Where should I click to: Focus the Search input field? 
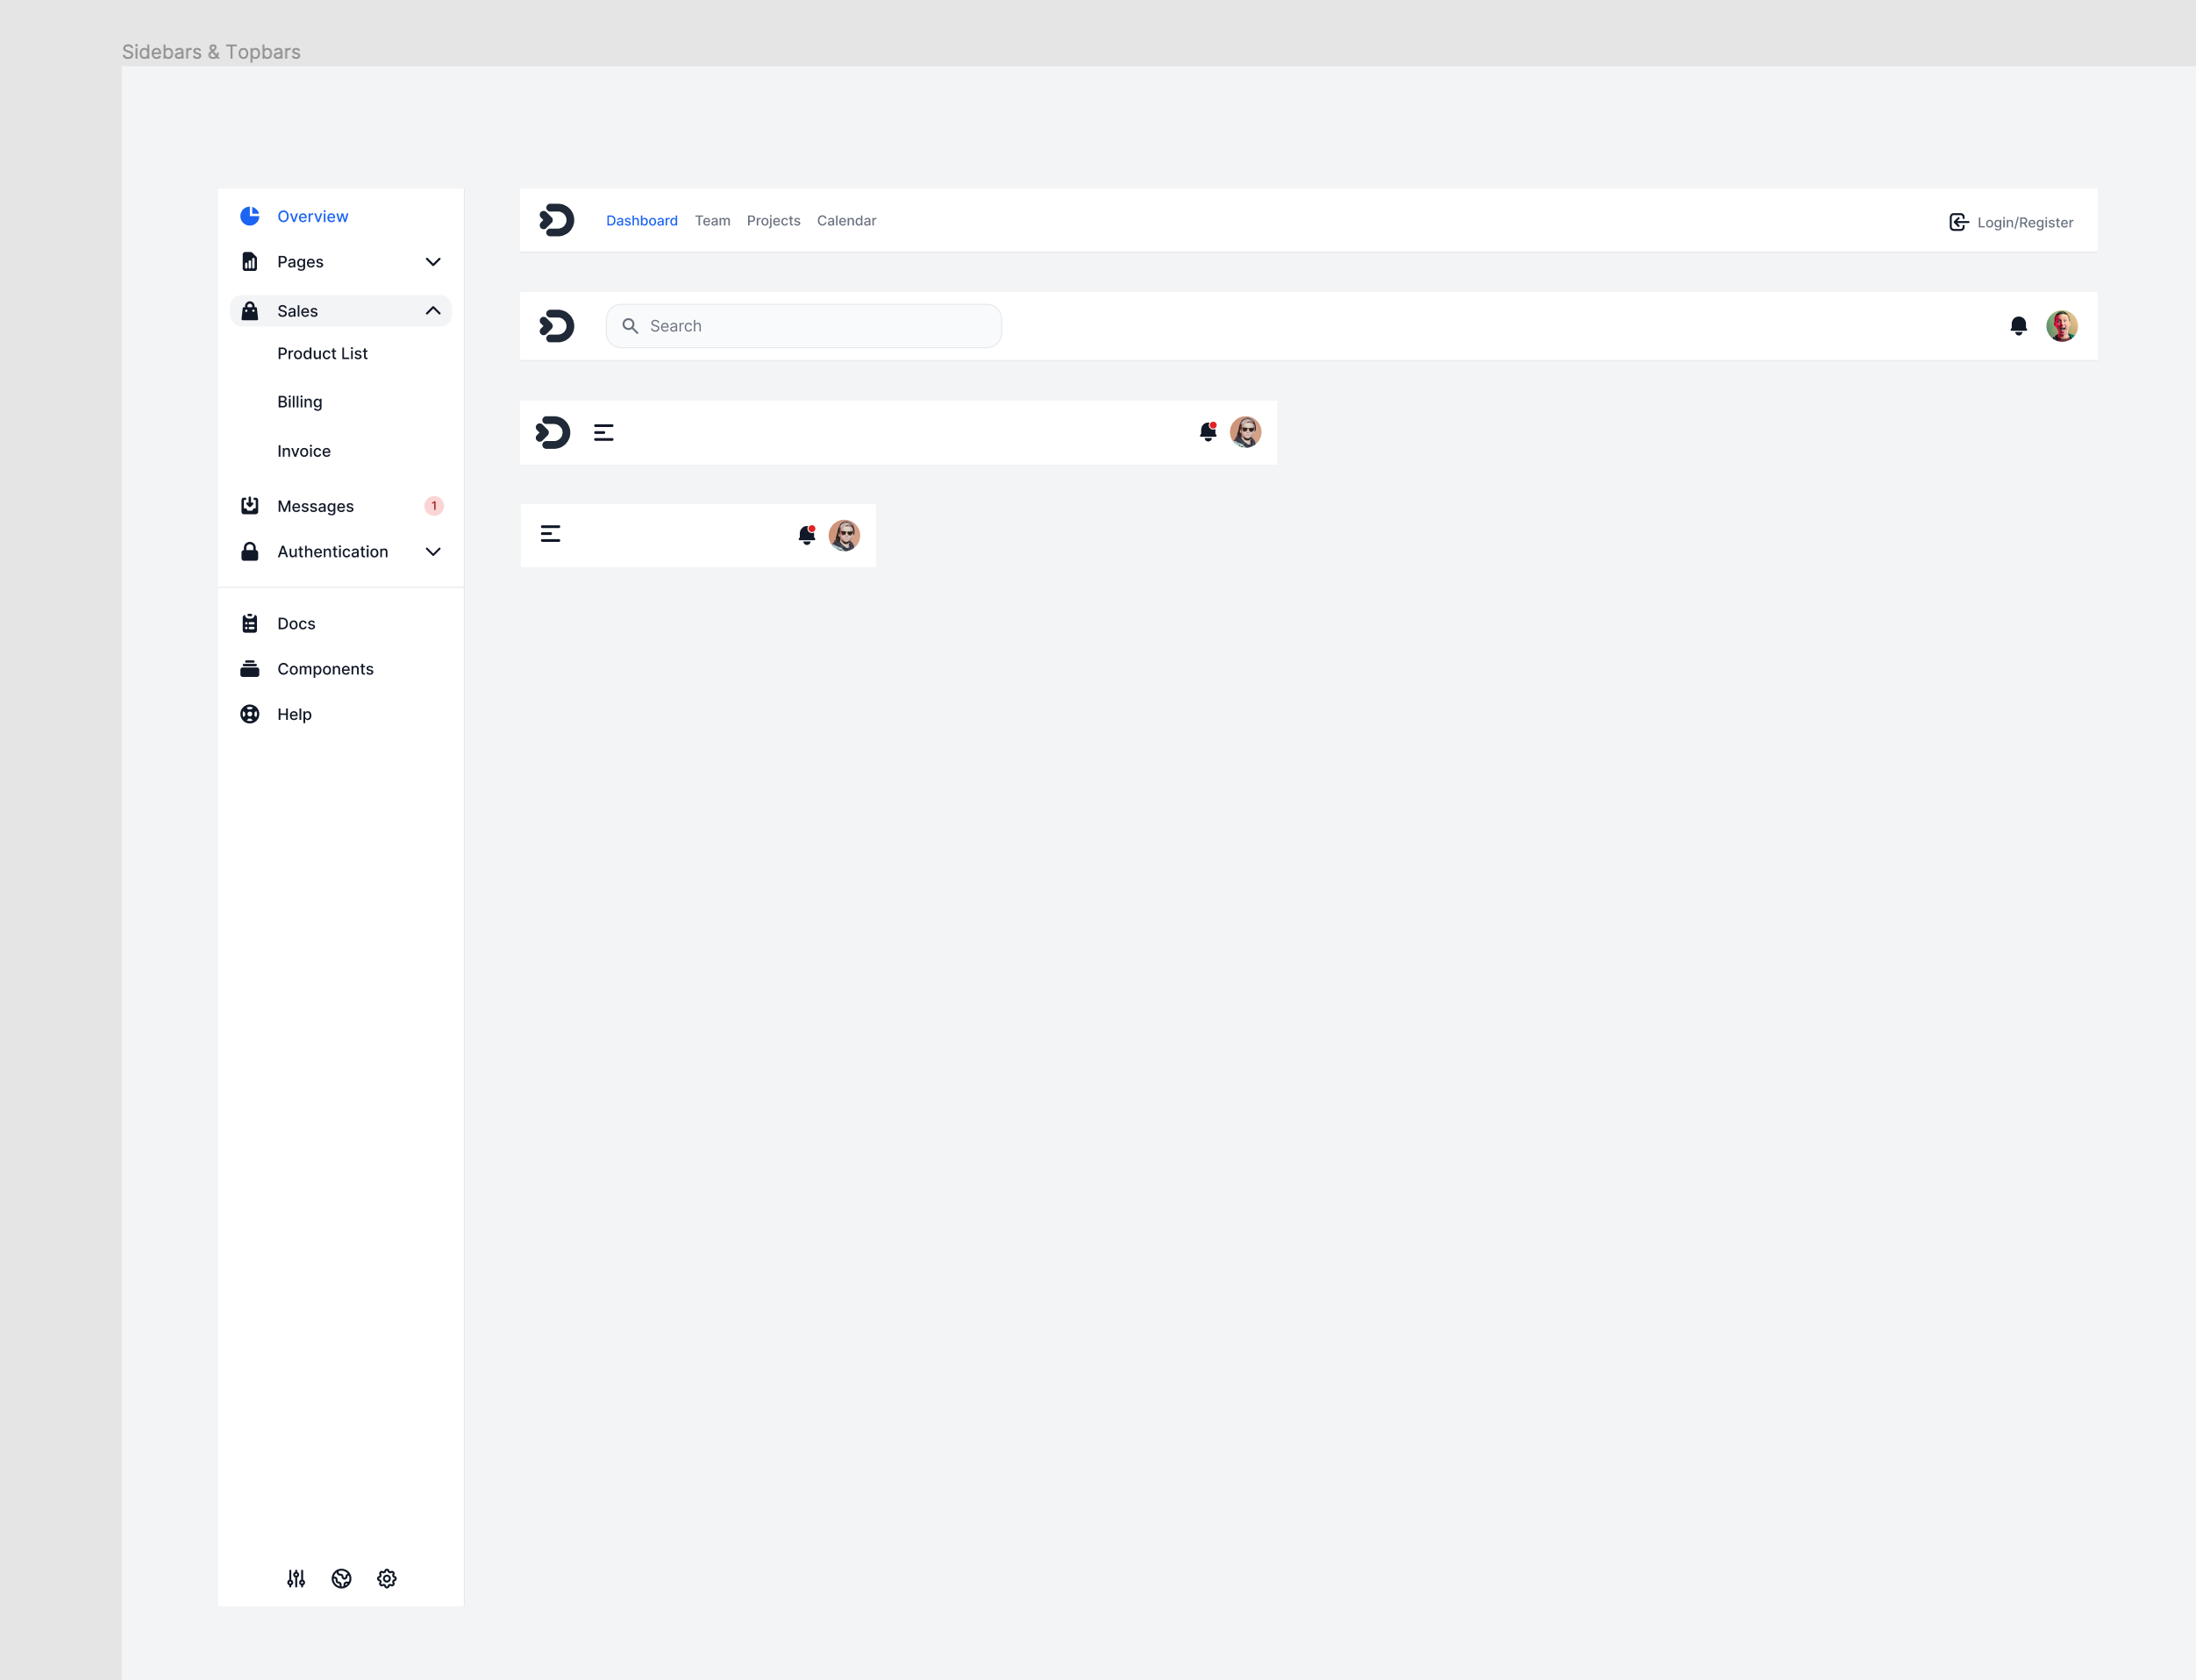[x=804, y=326]
